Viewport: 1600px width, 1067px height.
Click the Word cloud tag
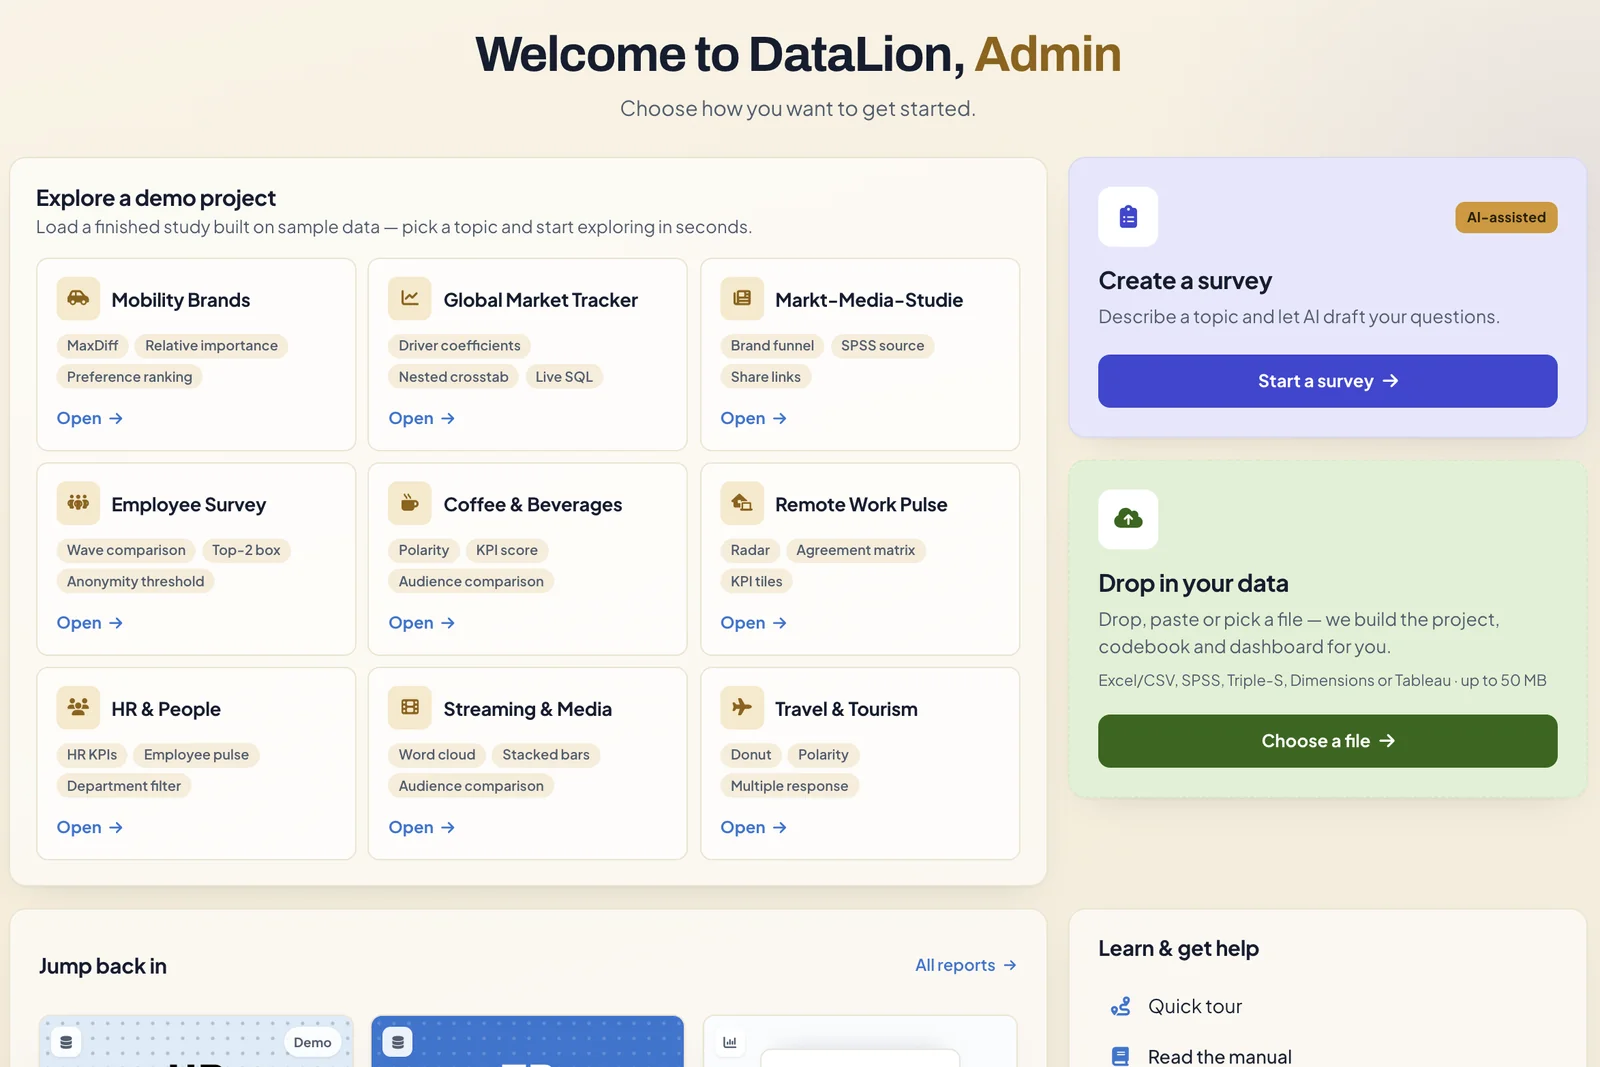(x=437, y=755)
